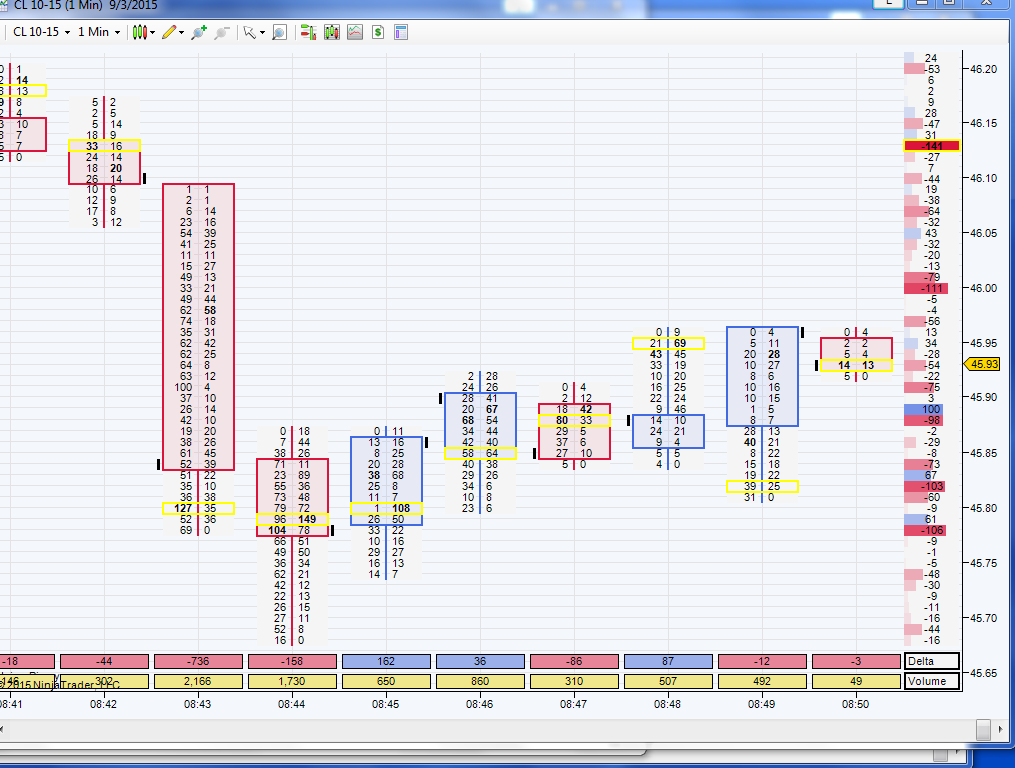Click the zoom in magnifier icon

tap(199, 32)
